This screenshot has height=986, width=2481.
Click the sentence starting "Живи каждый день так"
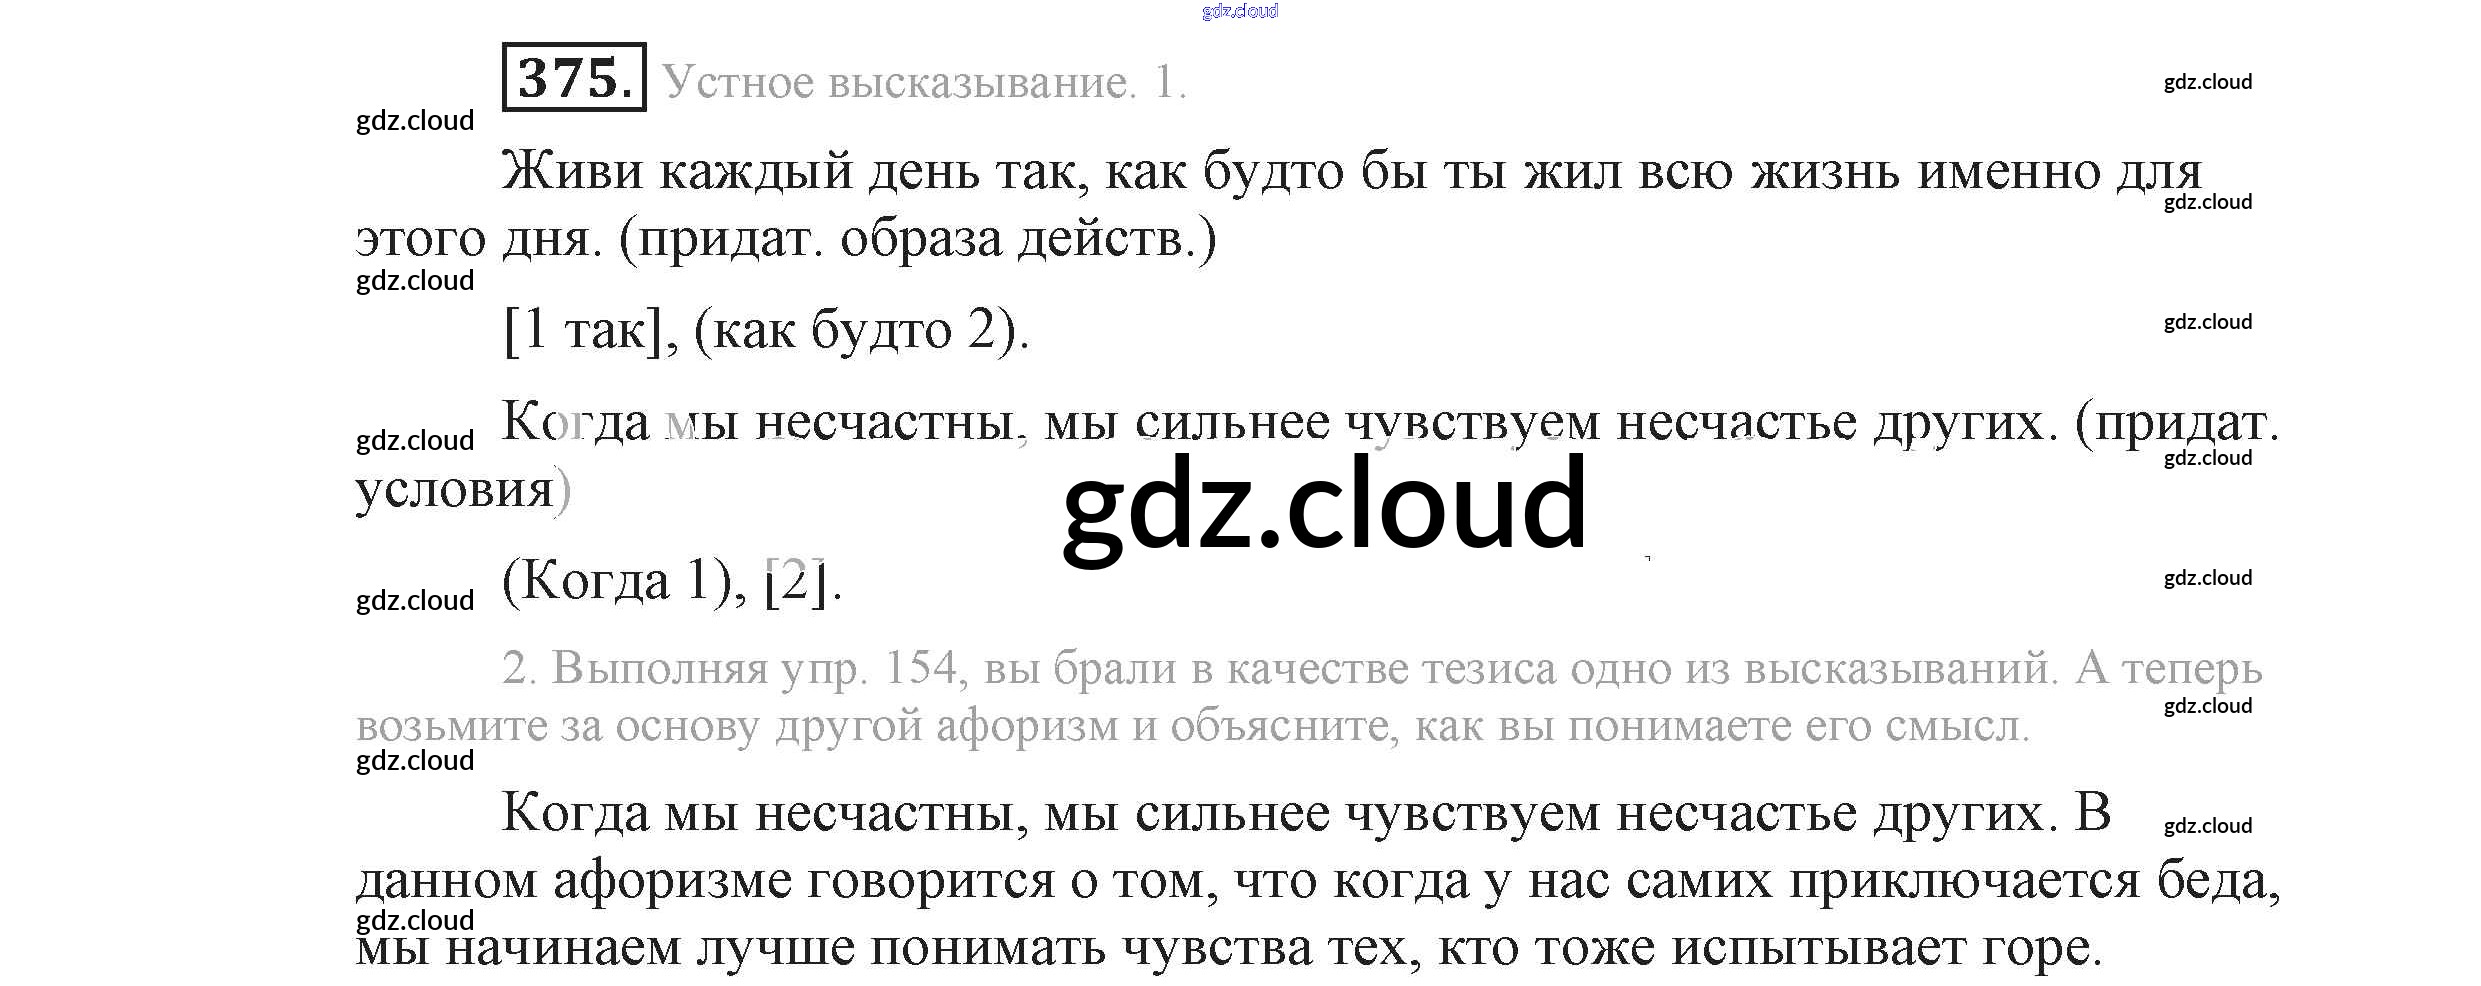click(1350, 171)
